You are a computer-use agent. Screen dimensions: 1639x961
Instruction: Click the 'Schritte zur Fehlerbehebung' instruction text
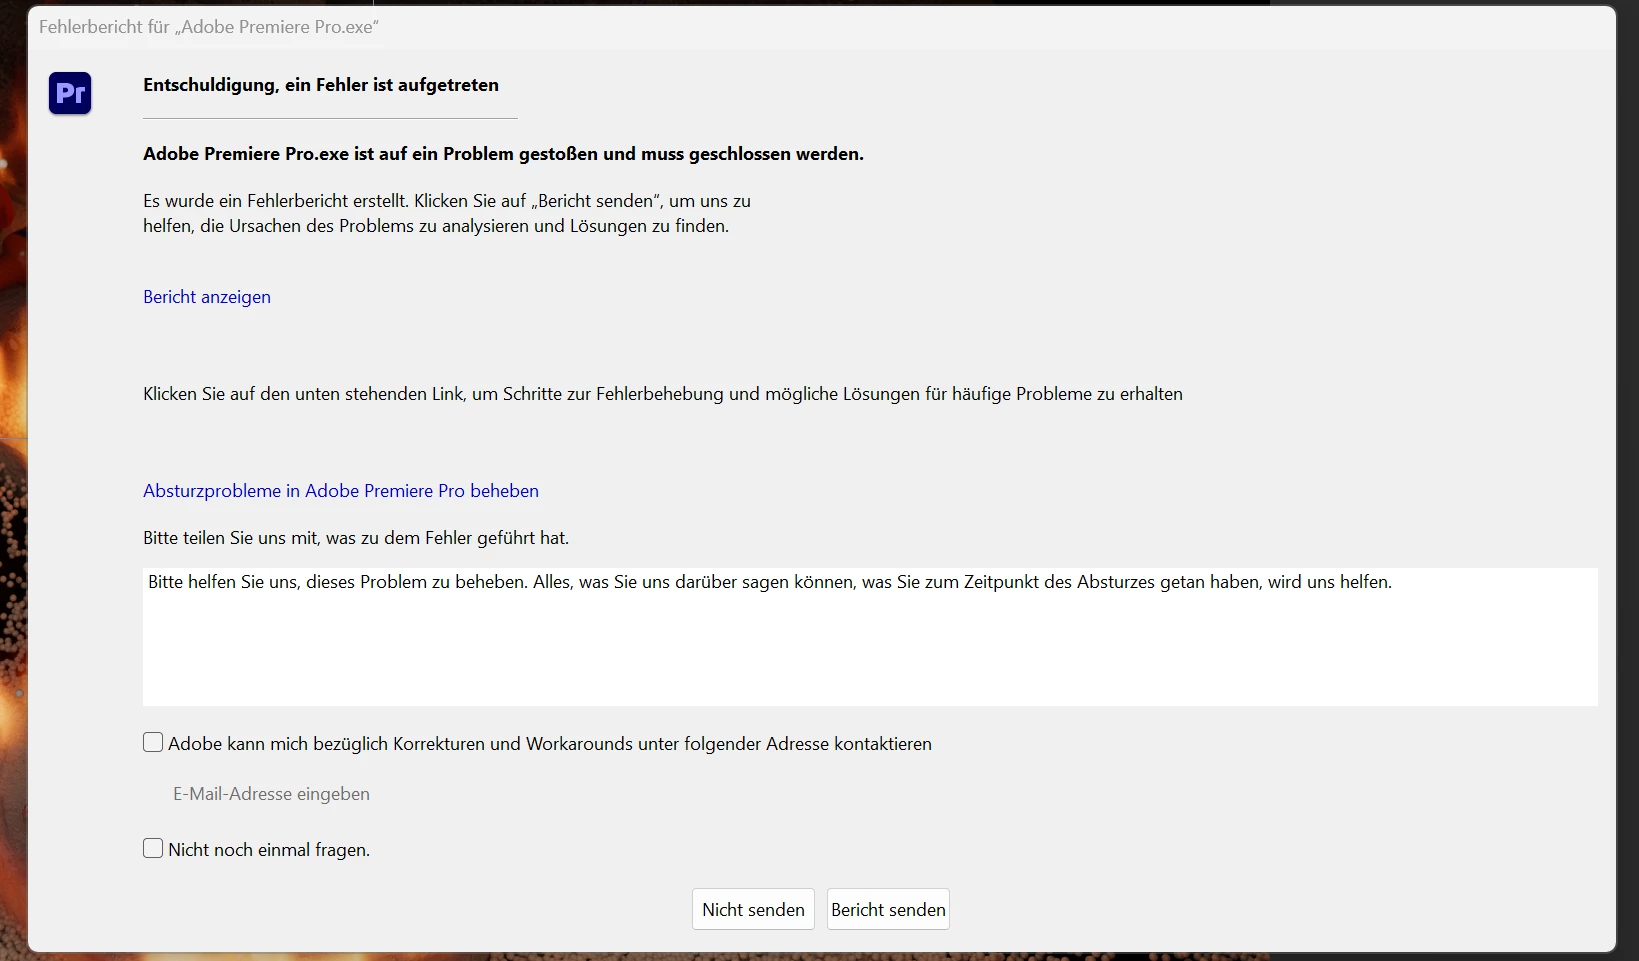(x=663, y=394)
